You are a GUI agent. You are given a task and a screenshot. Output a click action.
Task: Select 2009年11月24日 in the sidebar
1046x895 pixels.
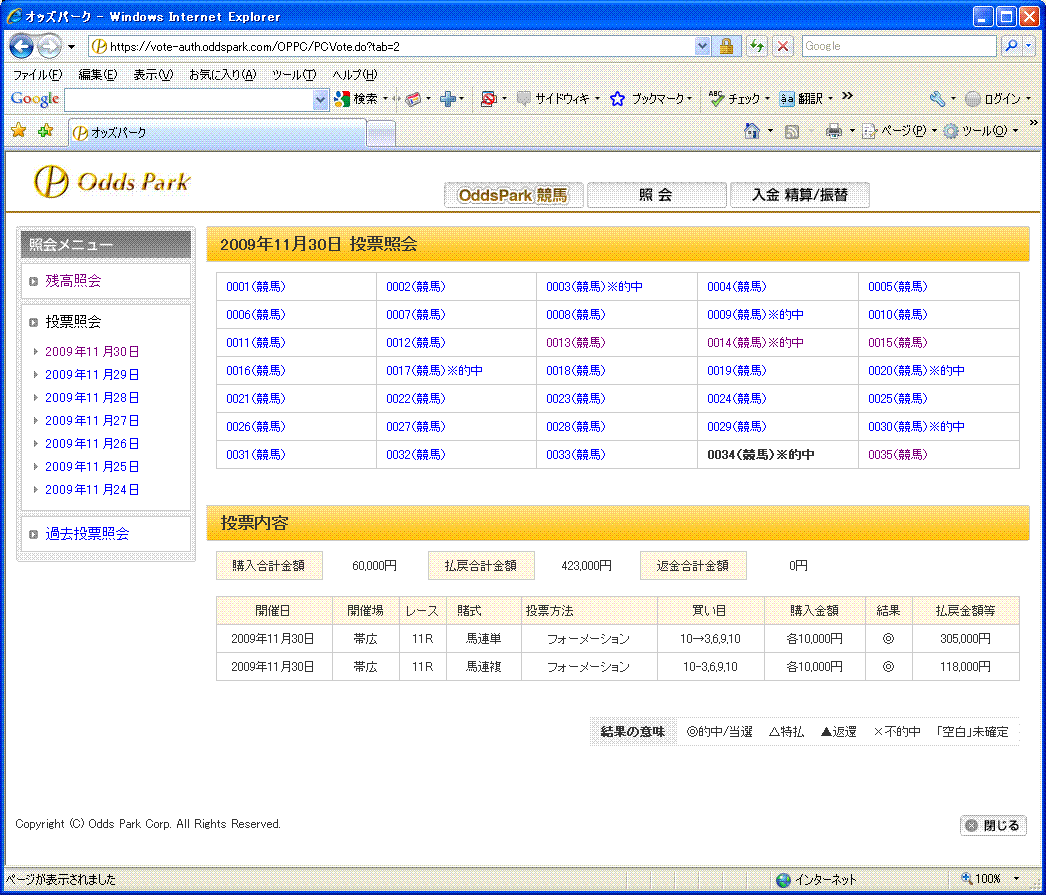coord(92,490)
